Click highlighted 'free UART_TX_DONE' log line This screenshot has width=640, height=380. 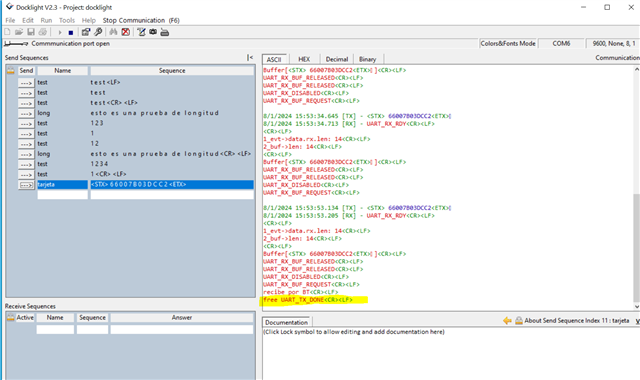click(x=308, y=300)
